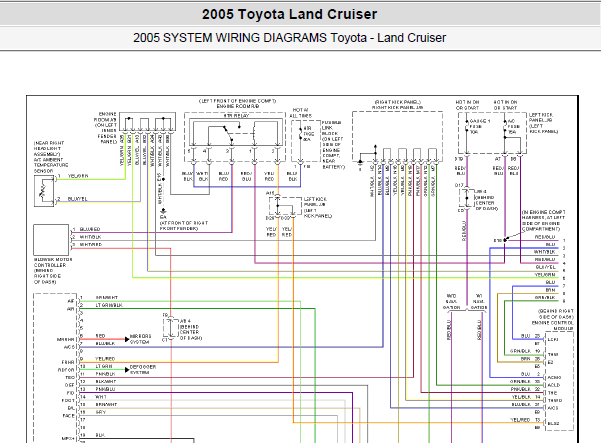Click the DEFOGGER SYSTEM arrow label
Screen dimensions: 601x443
(x=143, y=370)
